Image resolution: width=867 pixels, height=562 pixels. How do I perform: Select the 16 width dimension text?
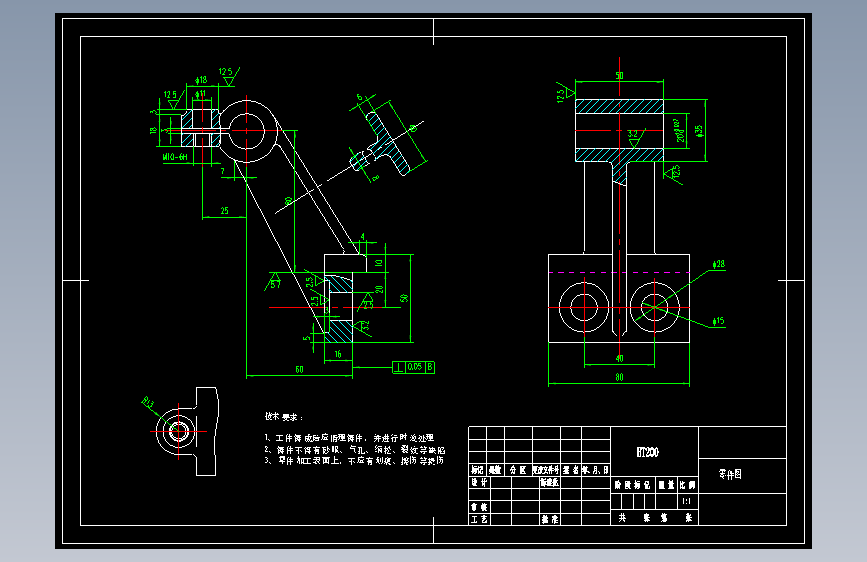[x=338, y=354]
